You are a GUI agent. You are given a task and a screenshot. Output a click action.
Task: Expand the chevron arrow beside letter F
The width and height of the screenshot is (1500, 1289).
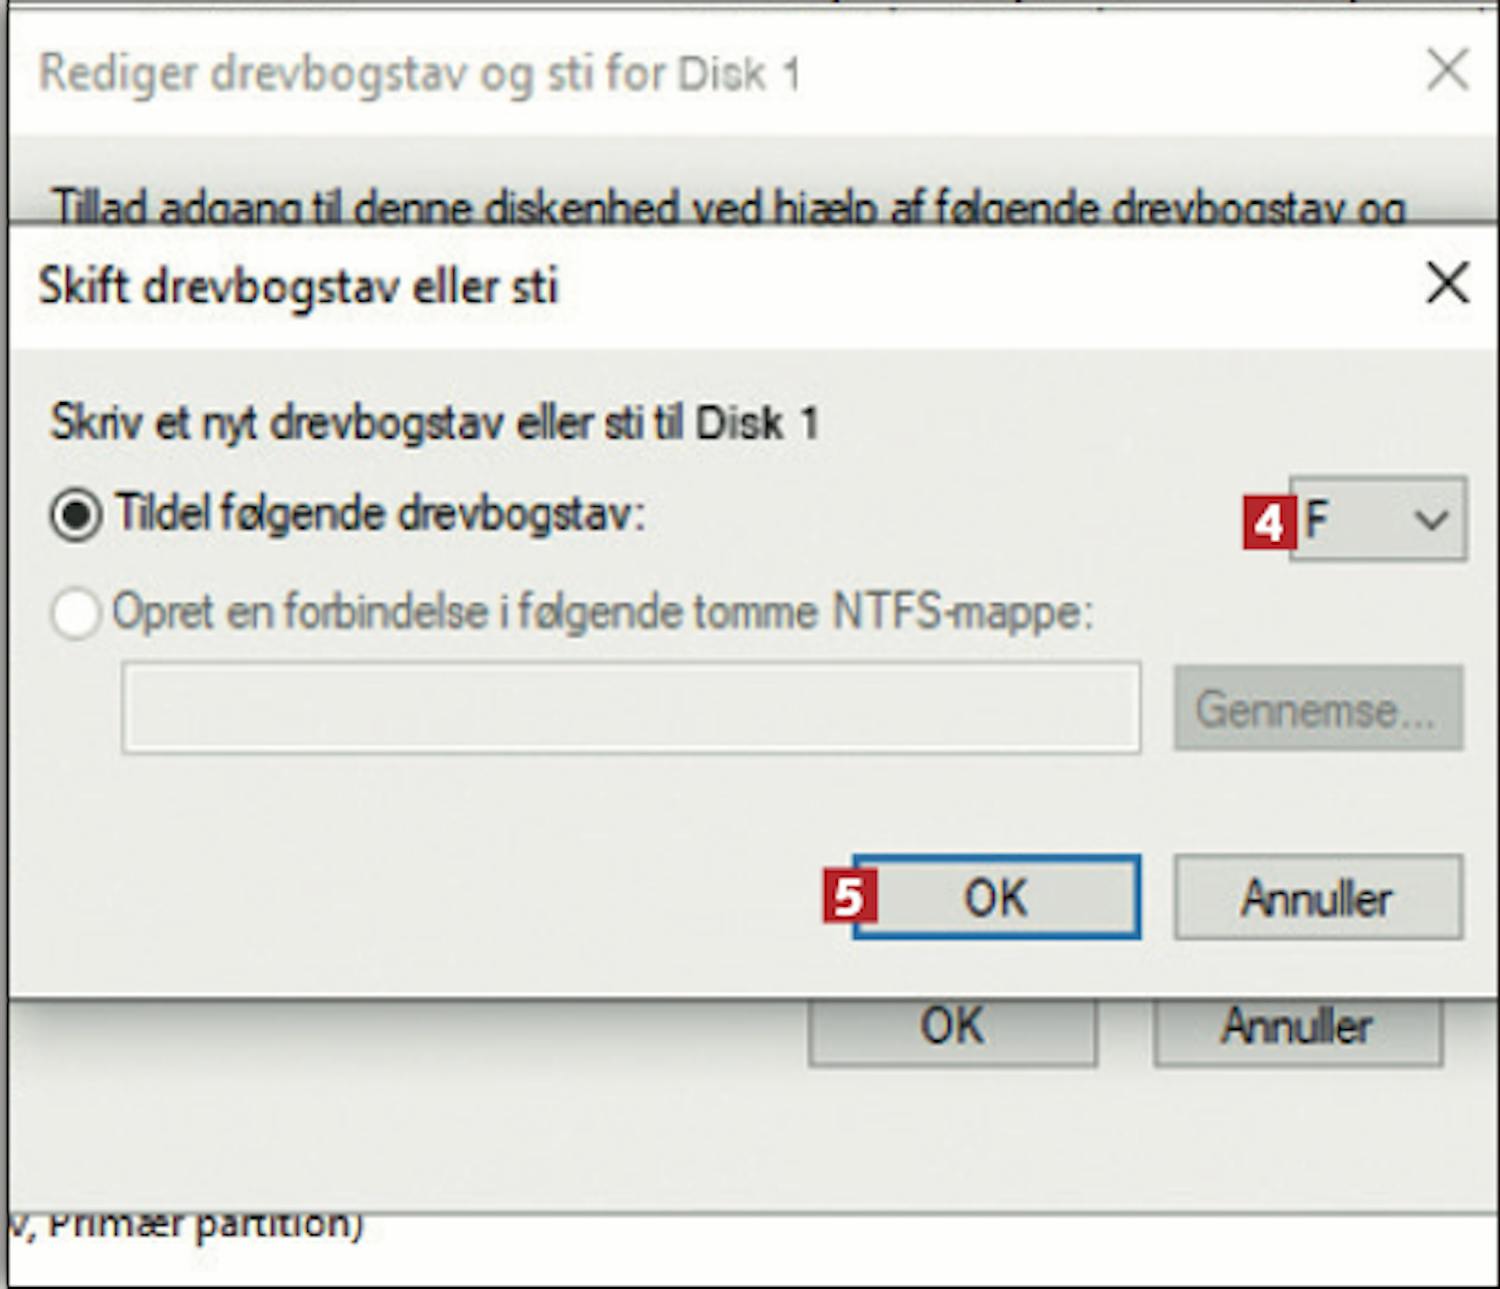coord(1431,520)
